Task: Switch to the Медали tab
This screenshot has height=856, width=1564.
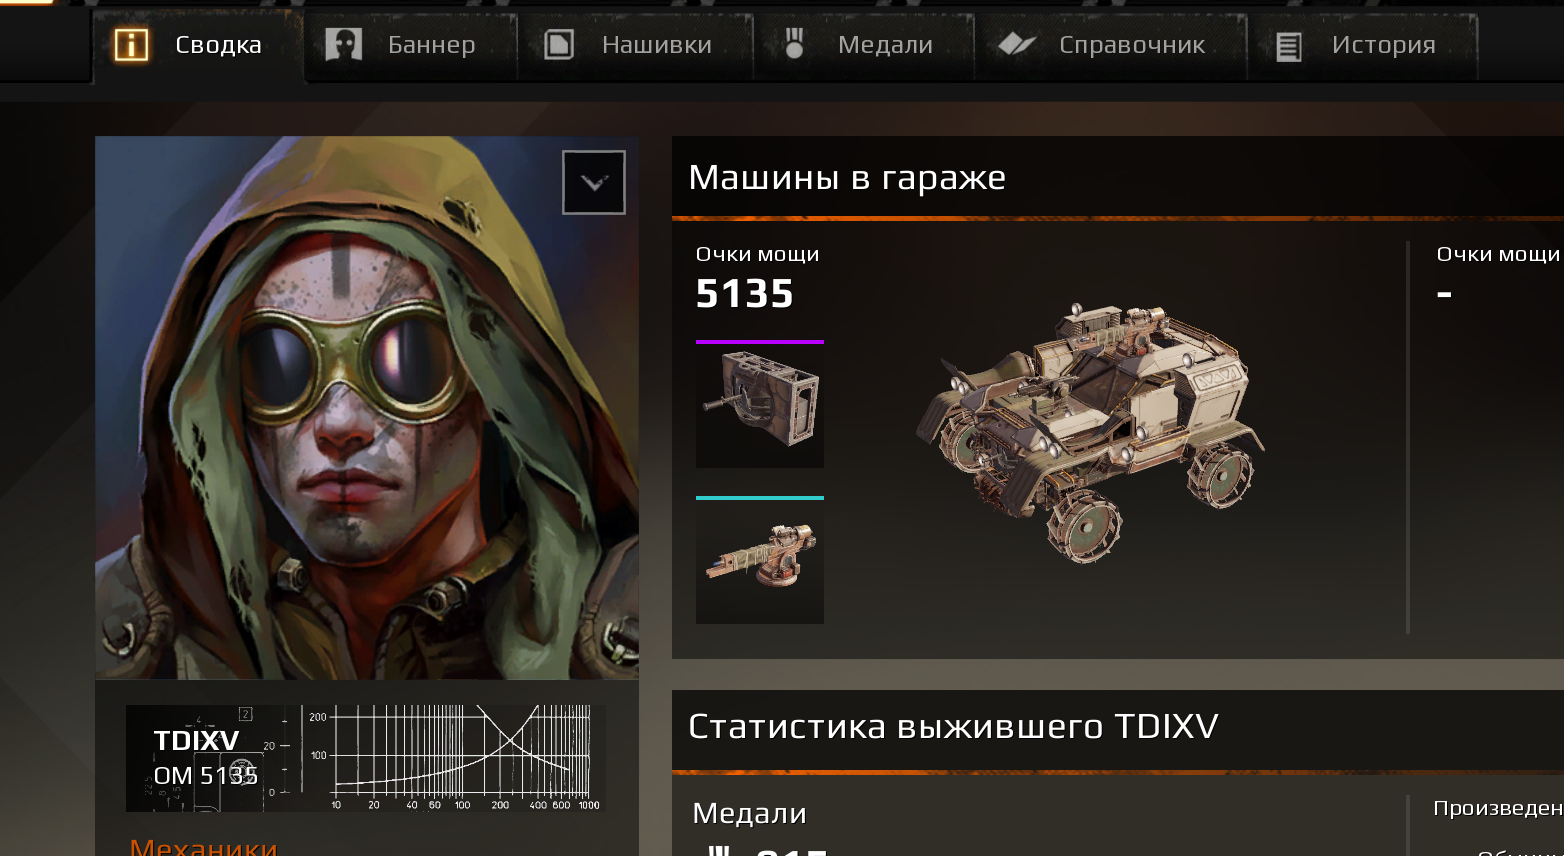Action: click(864, 46)
